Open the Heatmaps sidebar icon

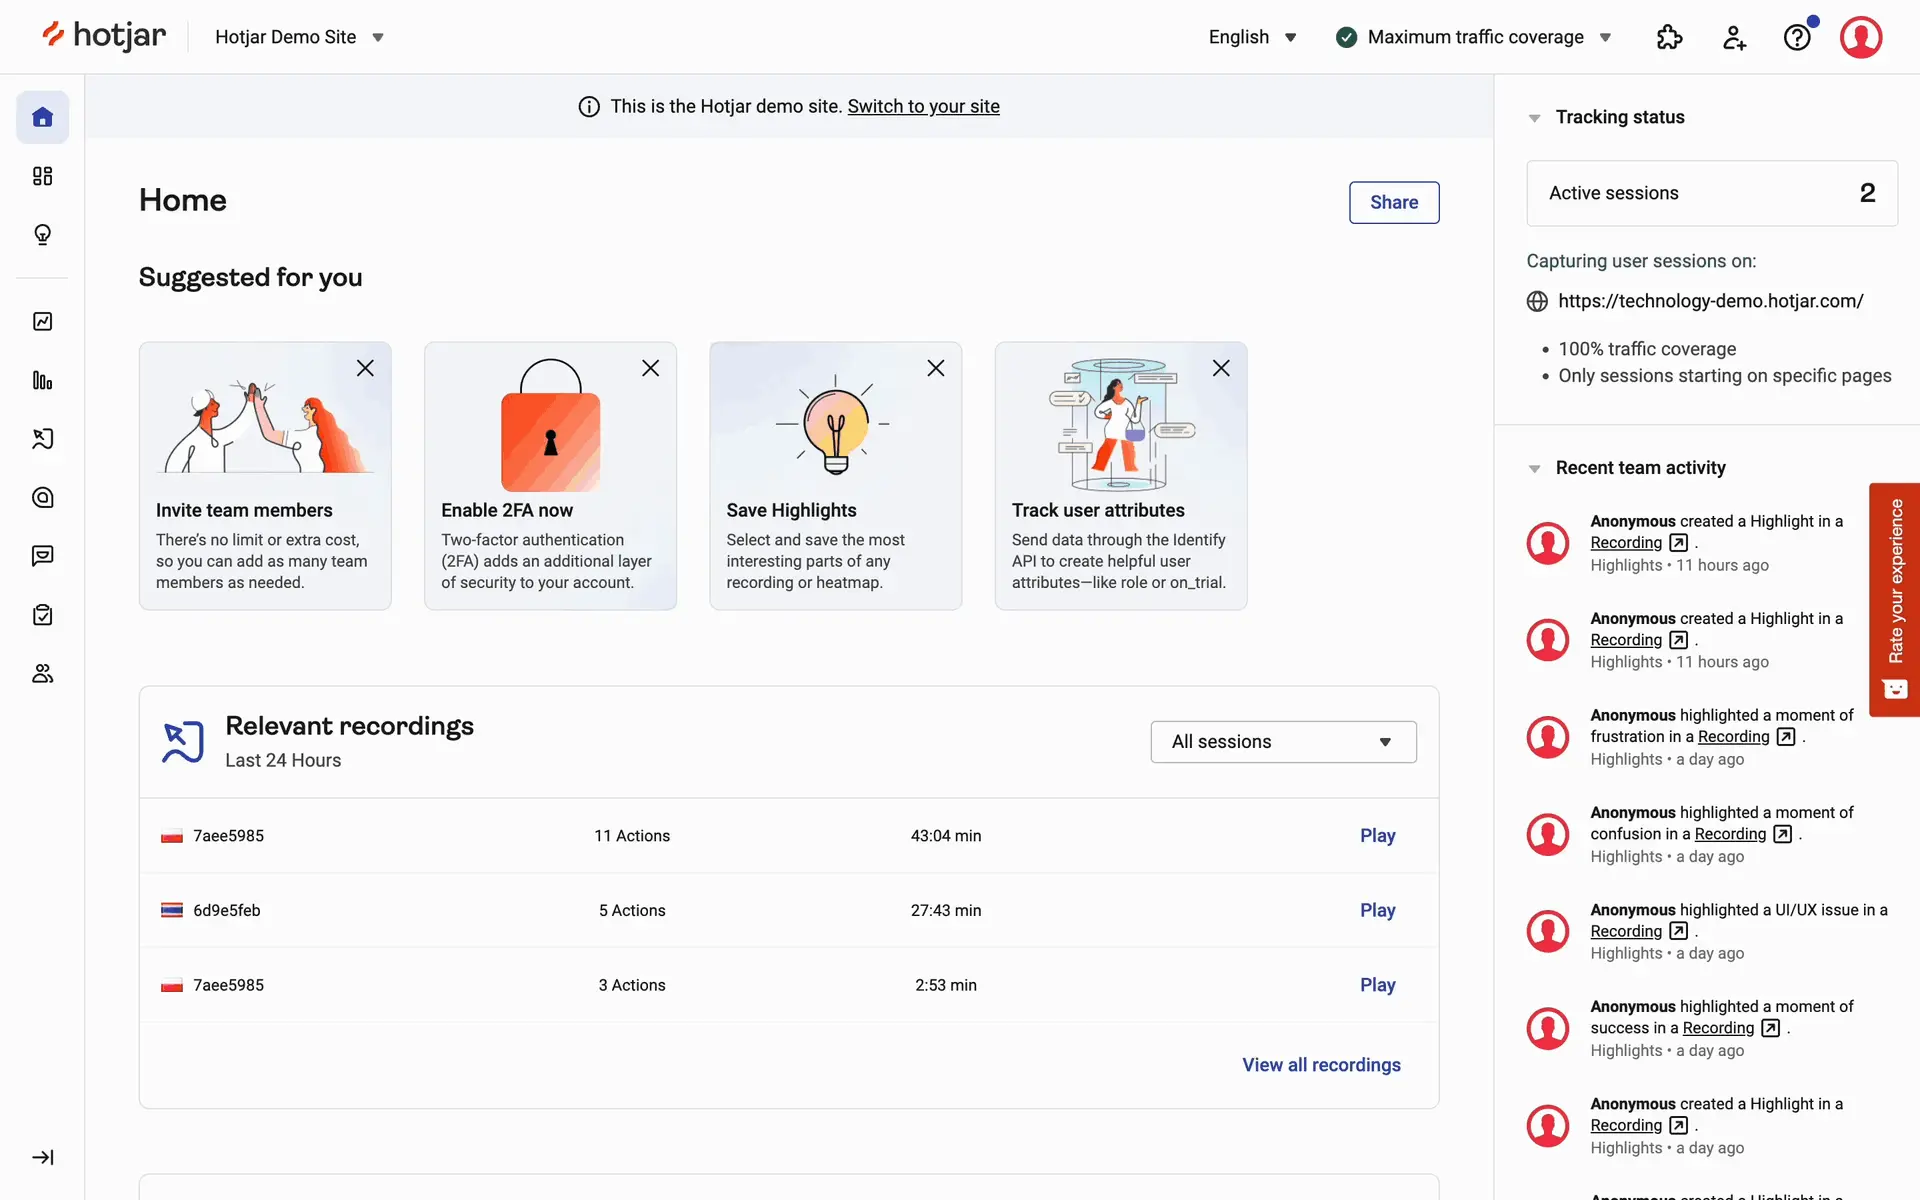pyautogui.click(x=42, y=497)
